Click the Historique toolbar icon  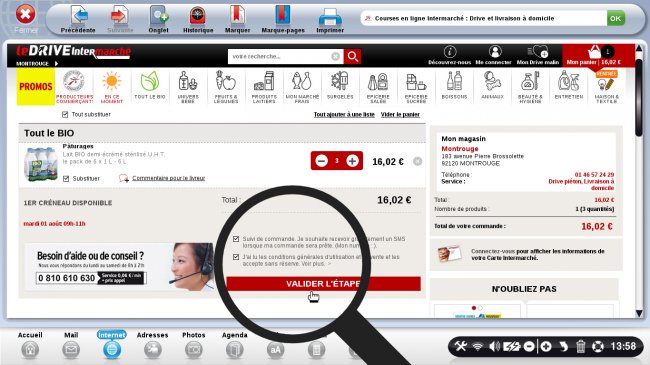click(198, 16)
